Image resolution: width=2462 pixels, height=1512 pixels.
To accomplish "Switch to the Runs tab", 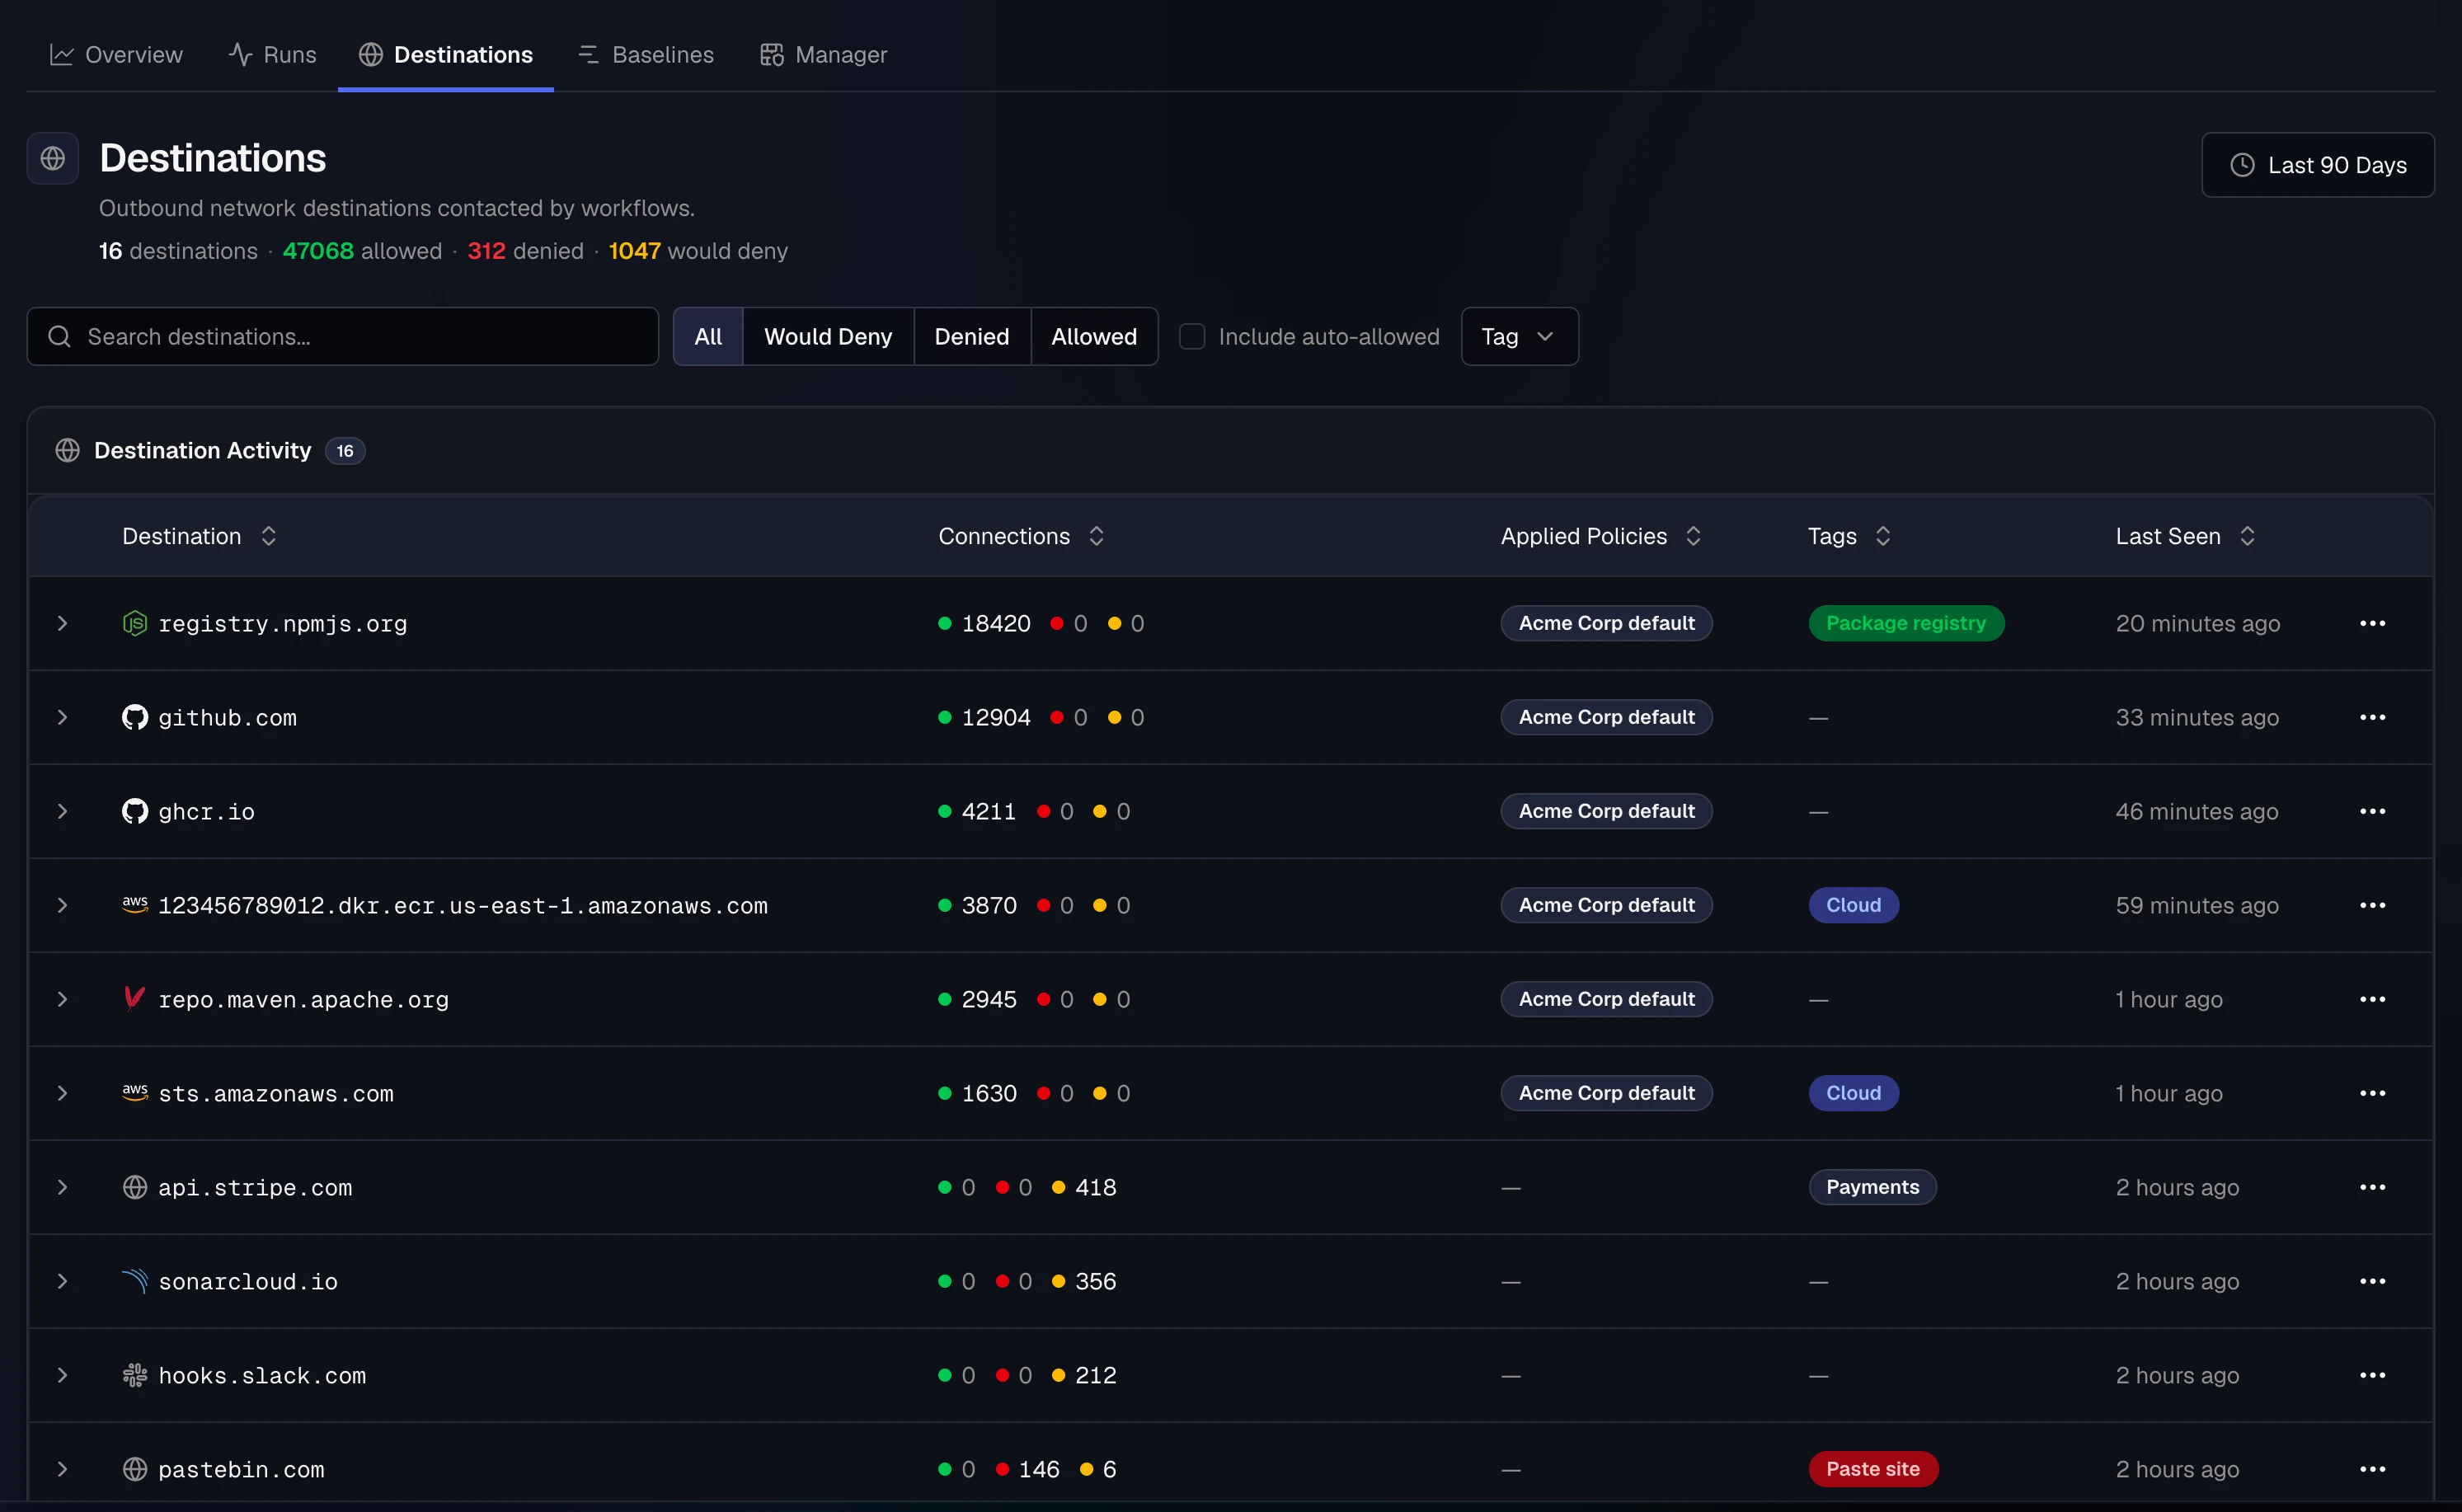I will (x=272, y=55).
